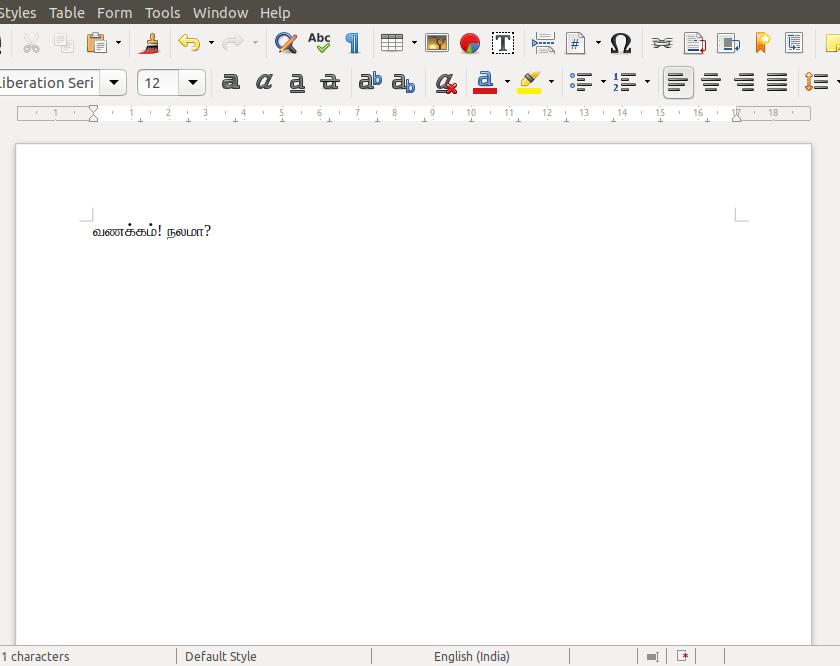Click the Clear Direct Formatting icon
The width and height of the screenshot is (840, 666).
pyautogui.click(x=446, y=83)
